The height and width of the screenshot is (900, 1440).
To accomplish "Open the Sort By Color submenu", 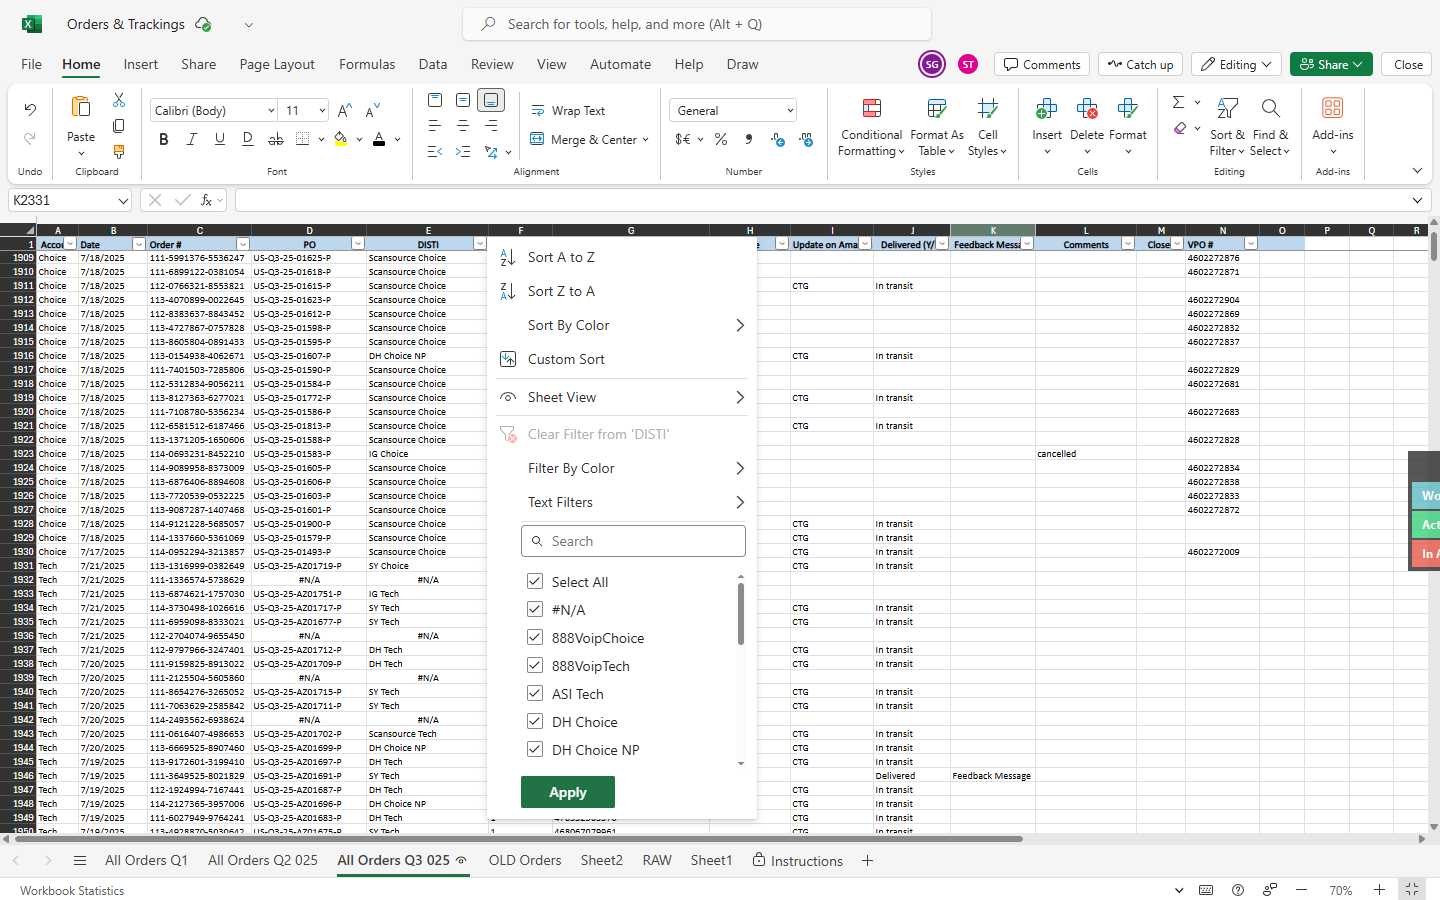I will (x=623, y=325).
